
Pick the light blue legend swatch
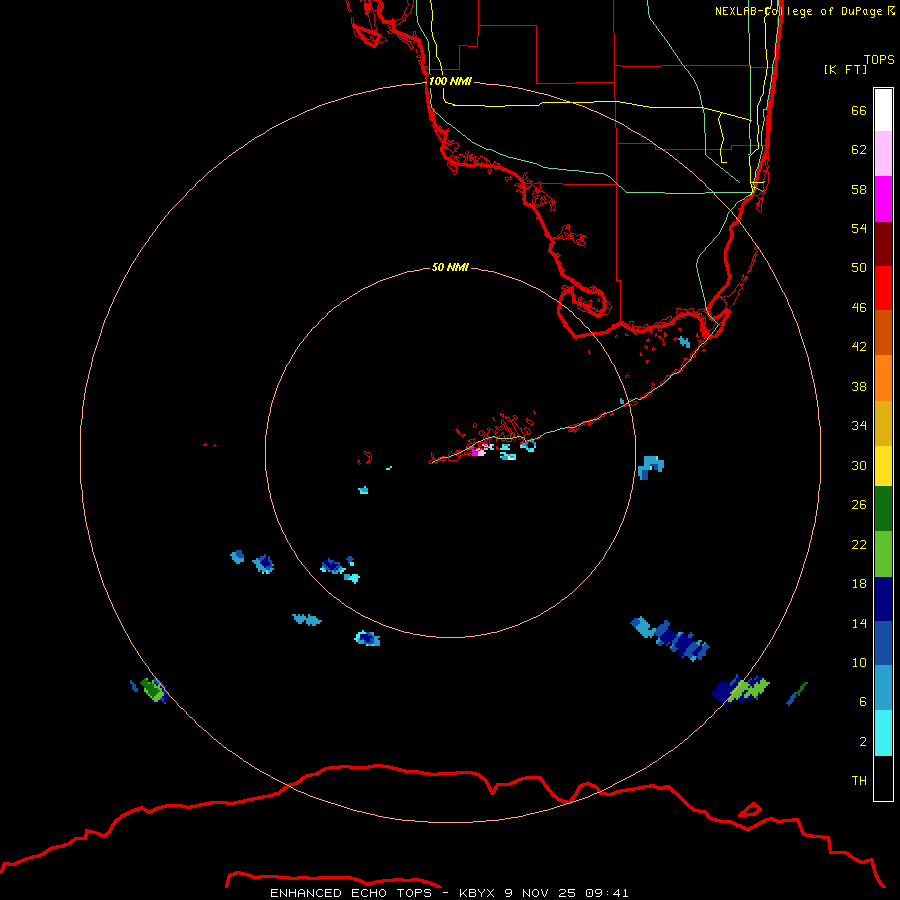(x=883, y=688)
